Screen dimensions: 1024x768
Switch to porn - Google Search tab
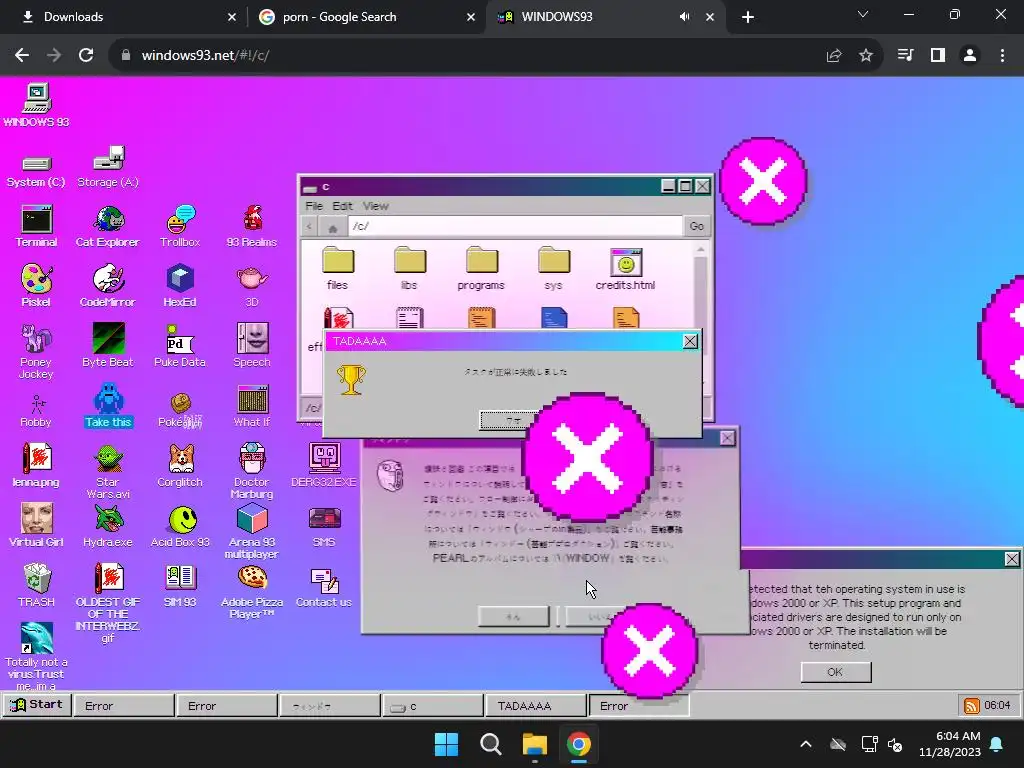coord(367,17)
